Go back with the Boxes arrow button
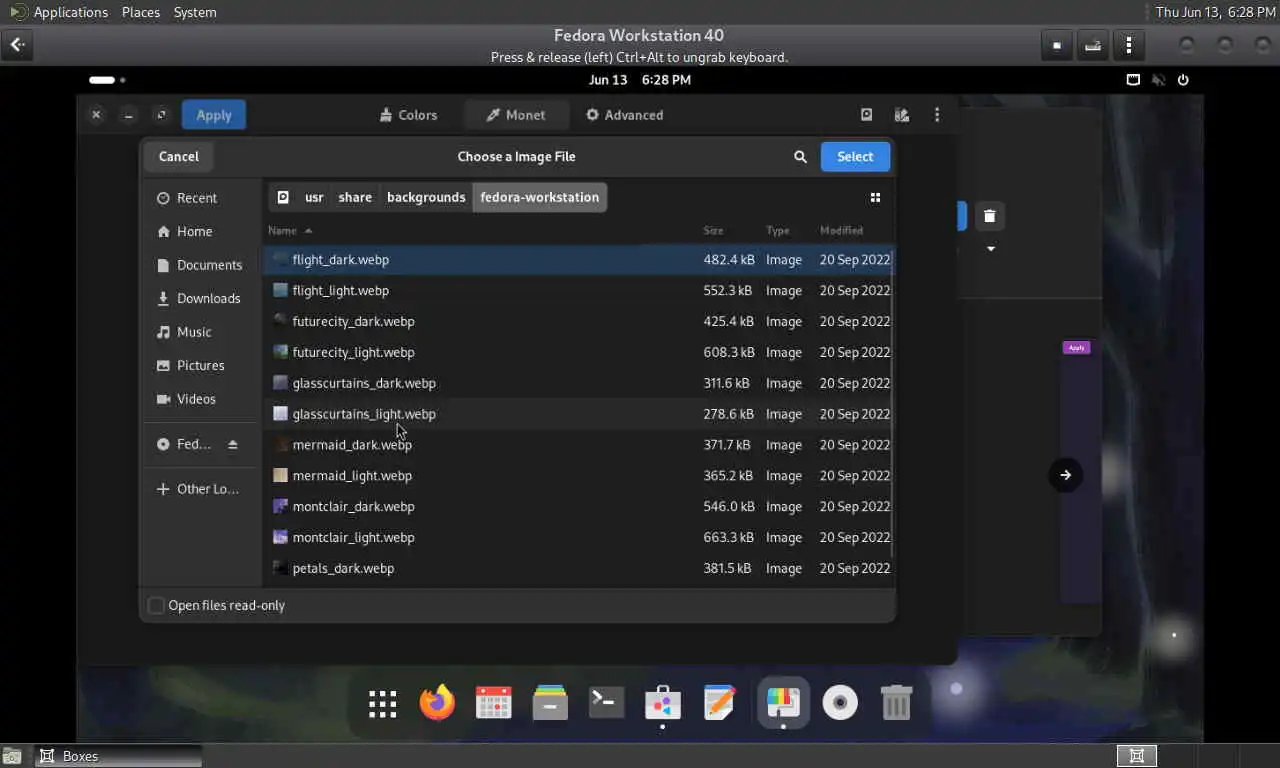The width and height of the screenshot is (1280, 768). [18, 45]
